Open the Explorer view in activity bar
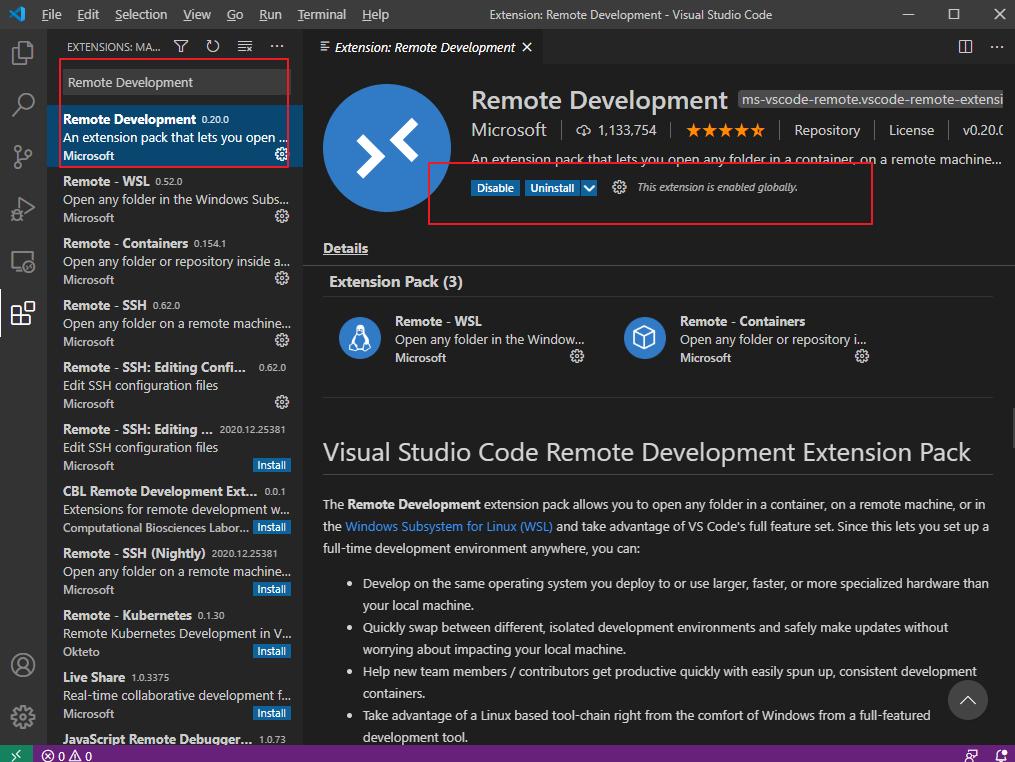This screenshot has height=762, width=1015. (x=23, y=52)
